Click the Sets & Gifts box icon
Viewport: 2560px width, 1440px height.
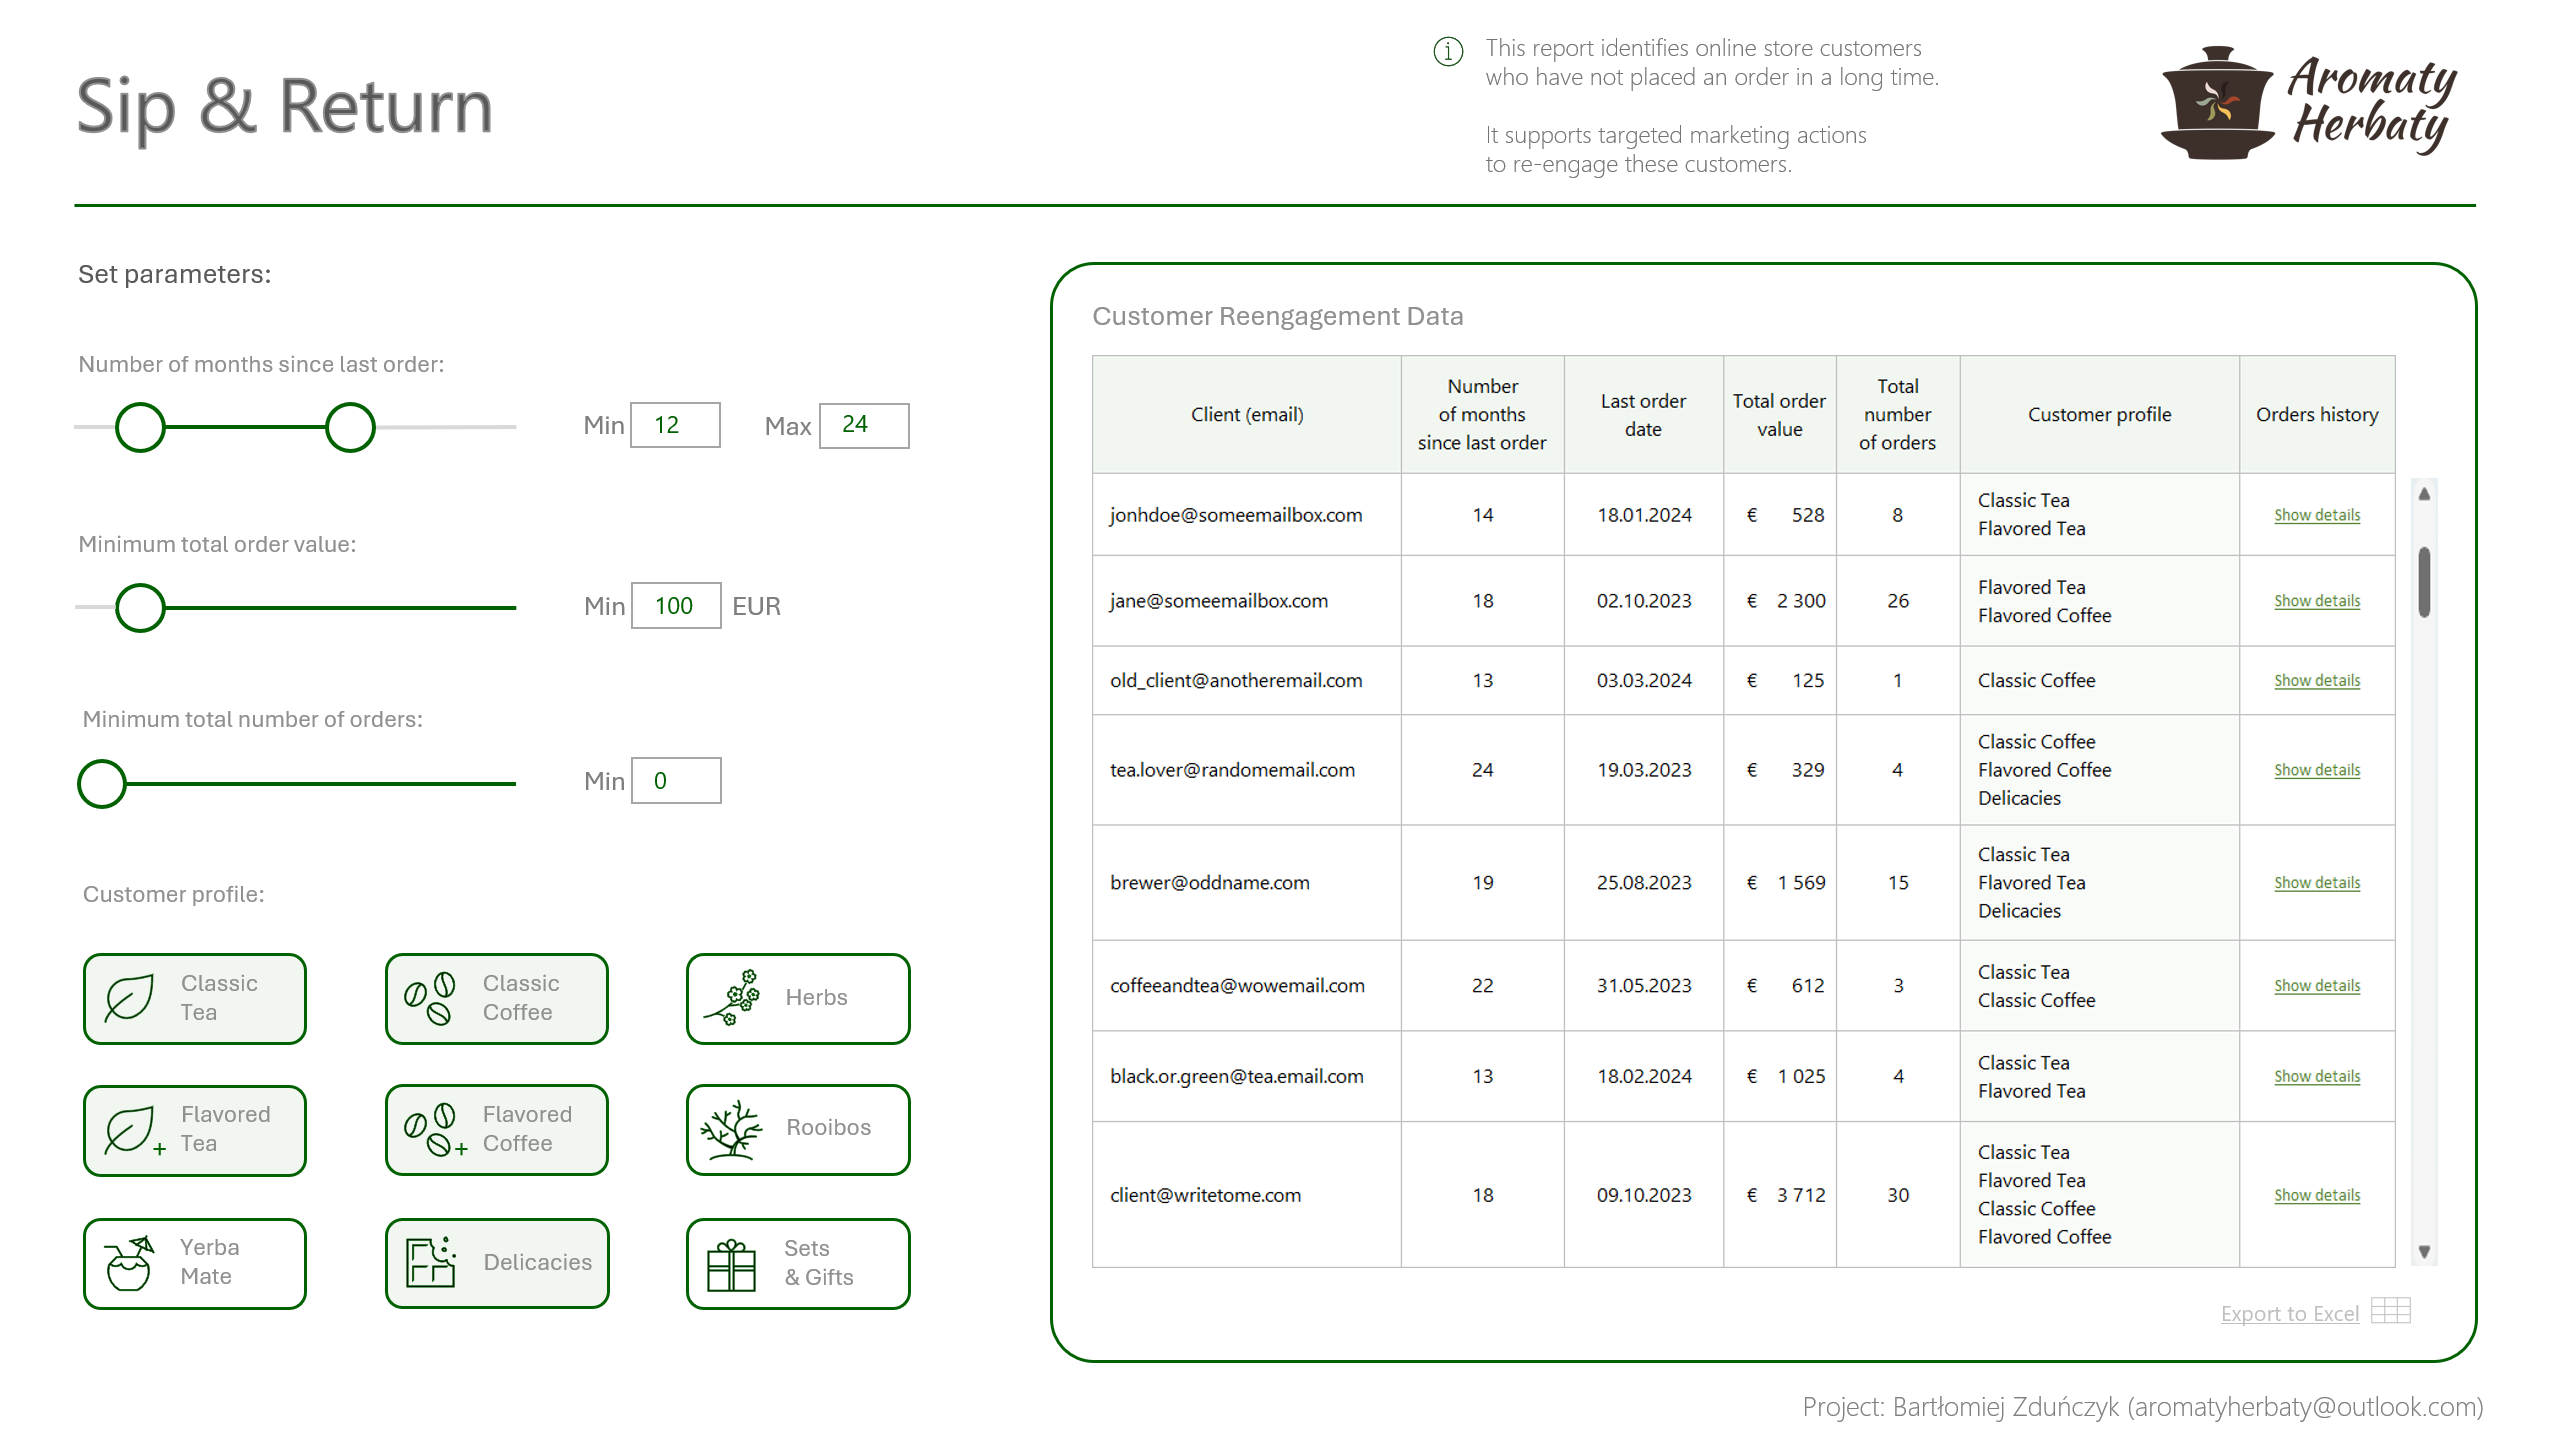(x=731, y=1265)
